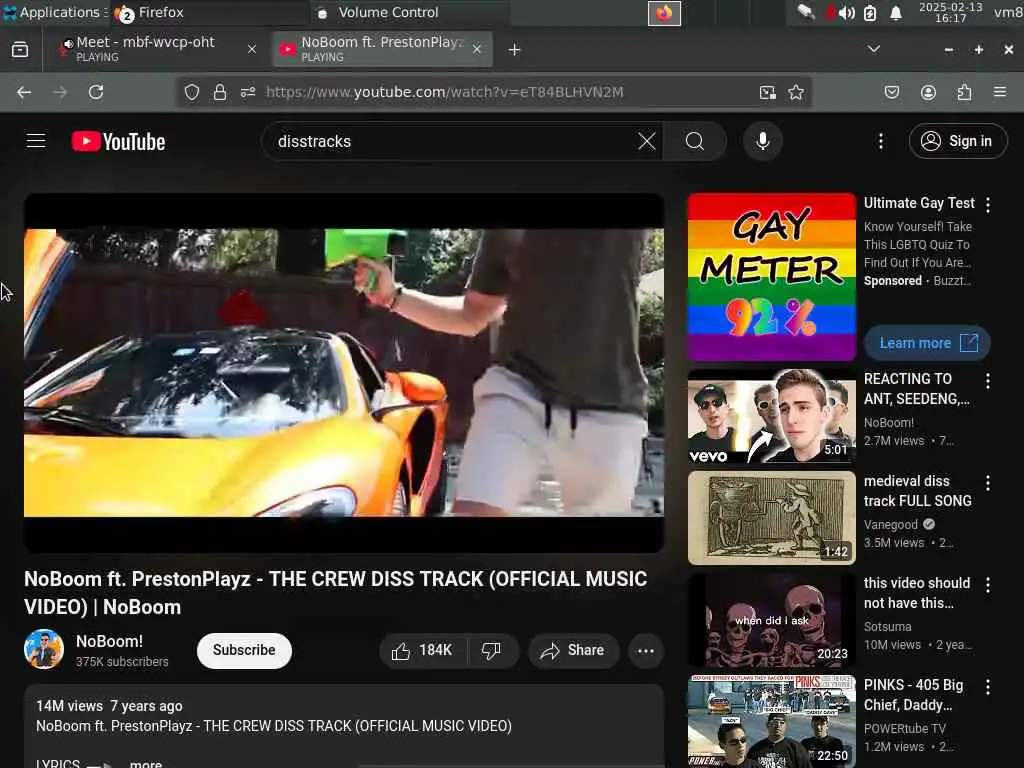Screen dimensions: 1024x768
Task: Save page to Pocket
Action: 891,92
